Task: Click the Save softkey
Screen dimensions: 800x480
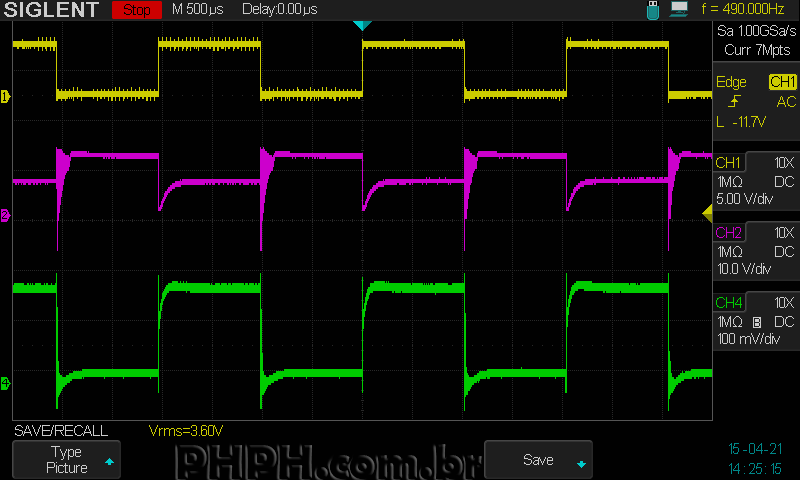Action: [x=538, y=460]
